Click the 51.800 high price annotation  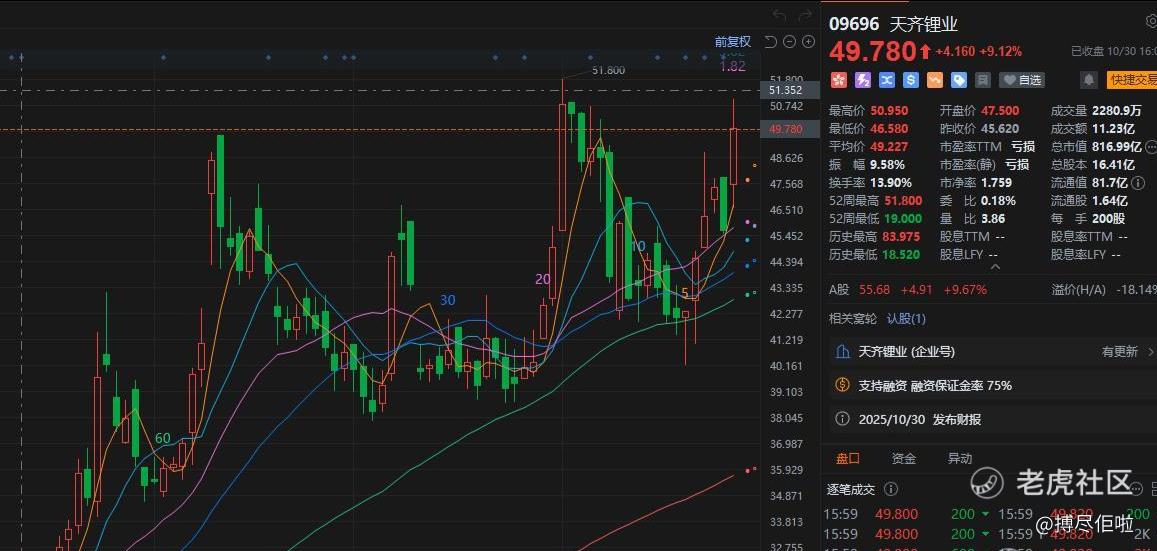click(609, 70)
